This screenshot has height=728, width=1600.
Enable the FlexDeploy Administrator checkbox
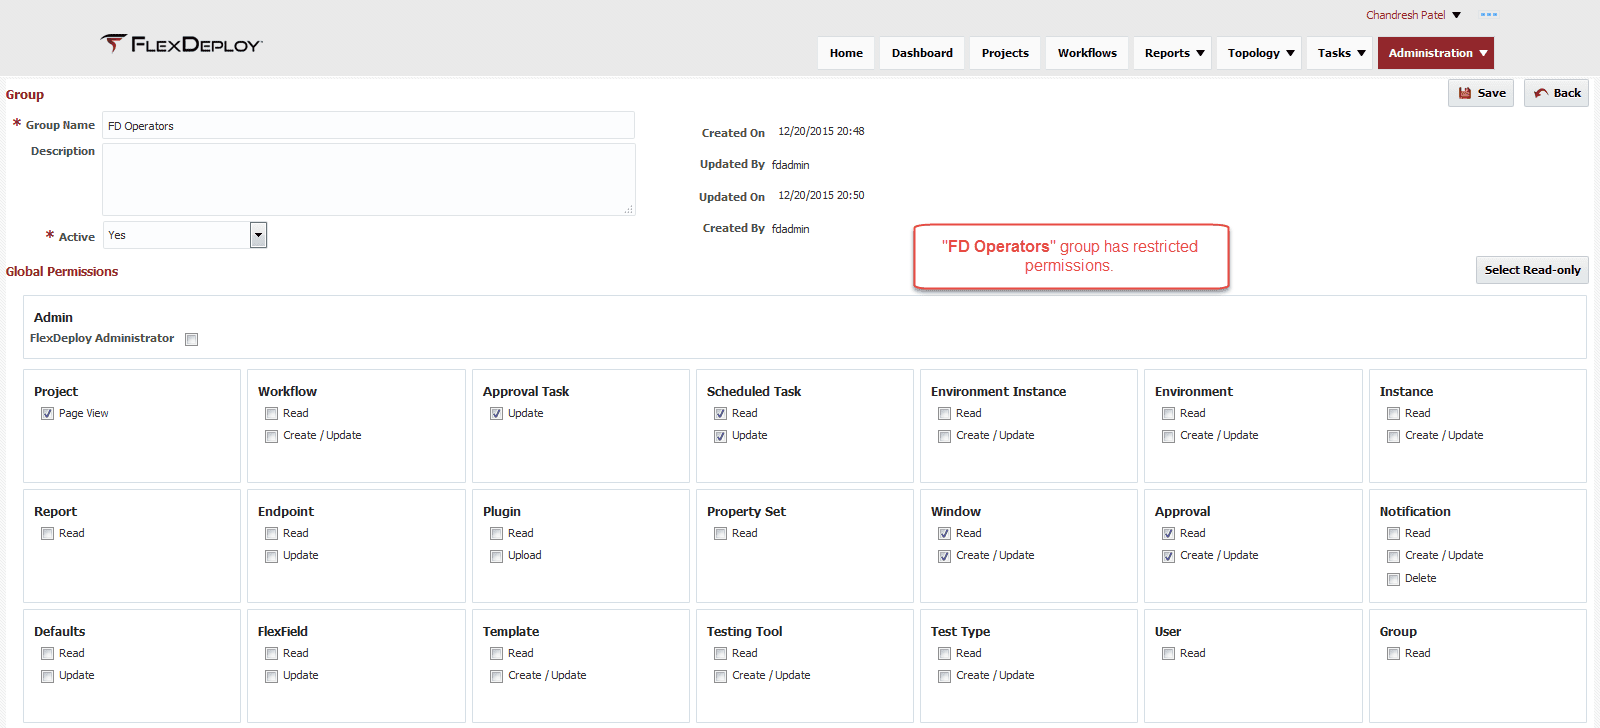[x=192, y=339]
